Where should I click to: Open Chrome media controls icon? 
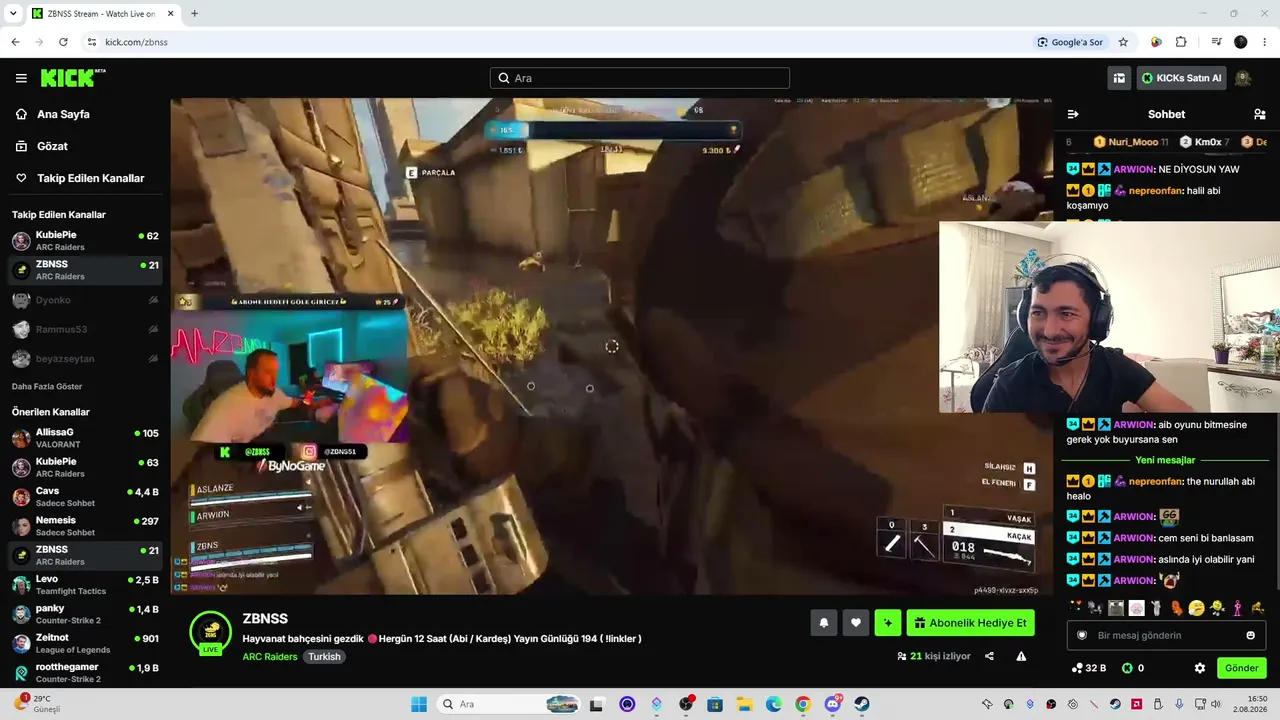[x=1216, y=42]
